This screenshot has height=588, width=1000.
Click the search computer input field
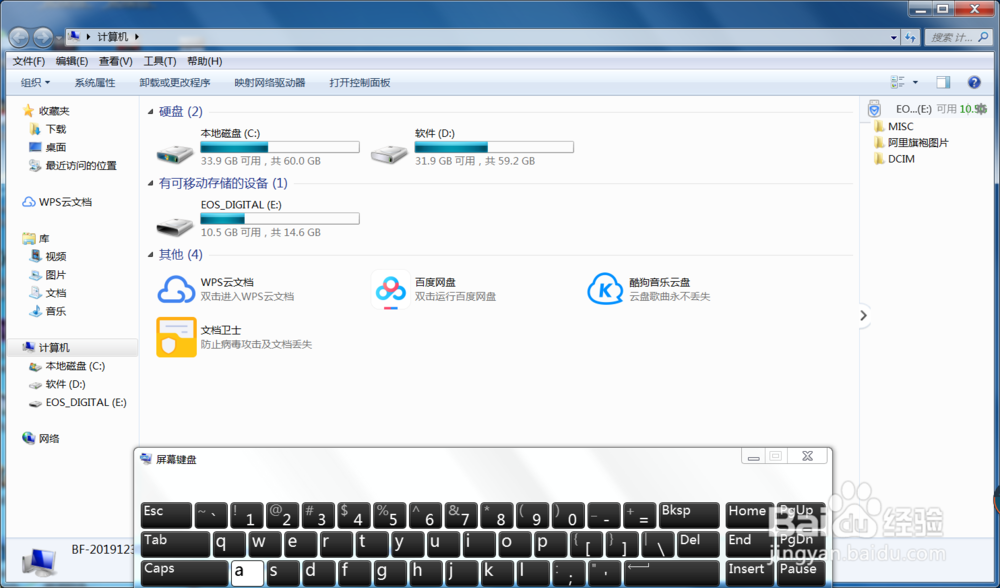959,38
